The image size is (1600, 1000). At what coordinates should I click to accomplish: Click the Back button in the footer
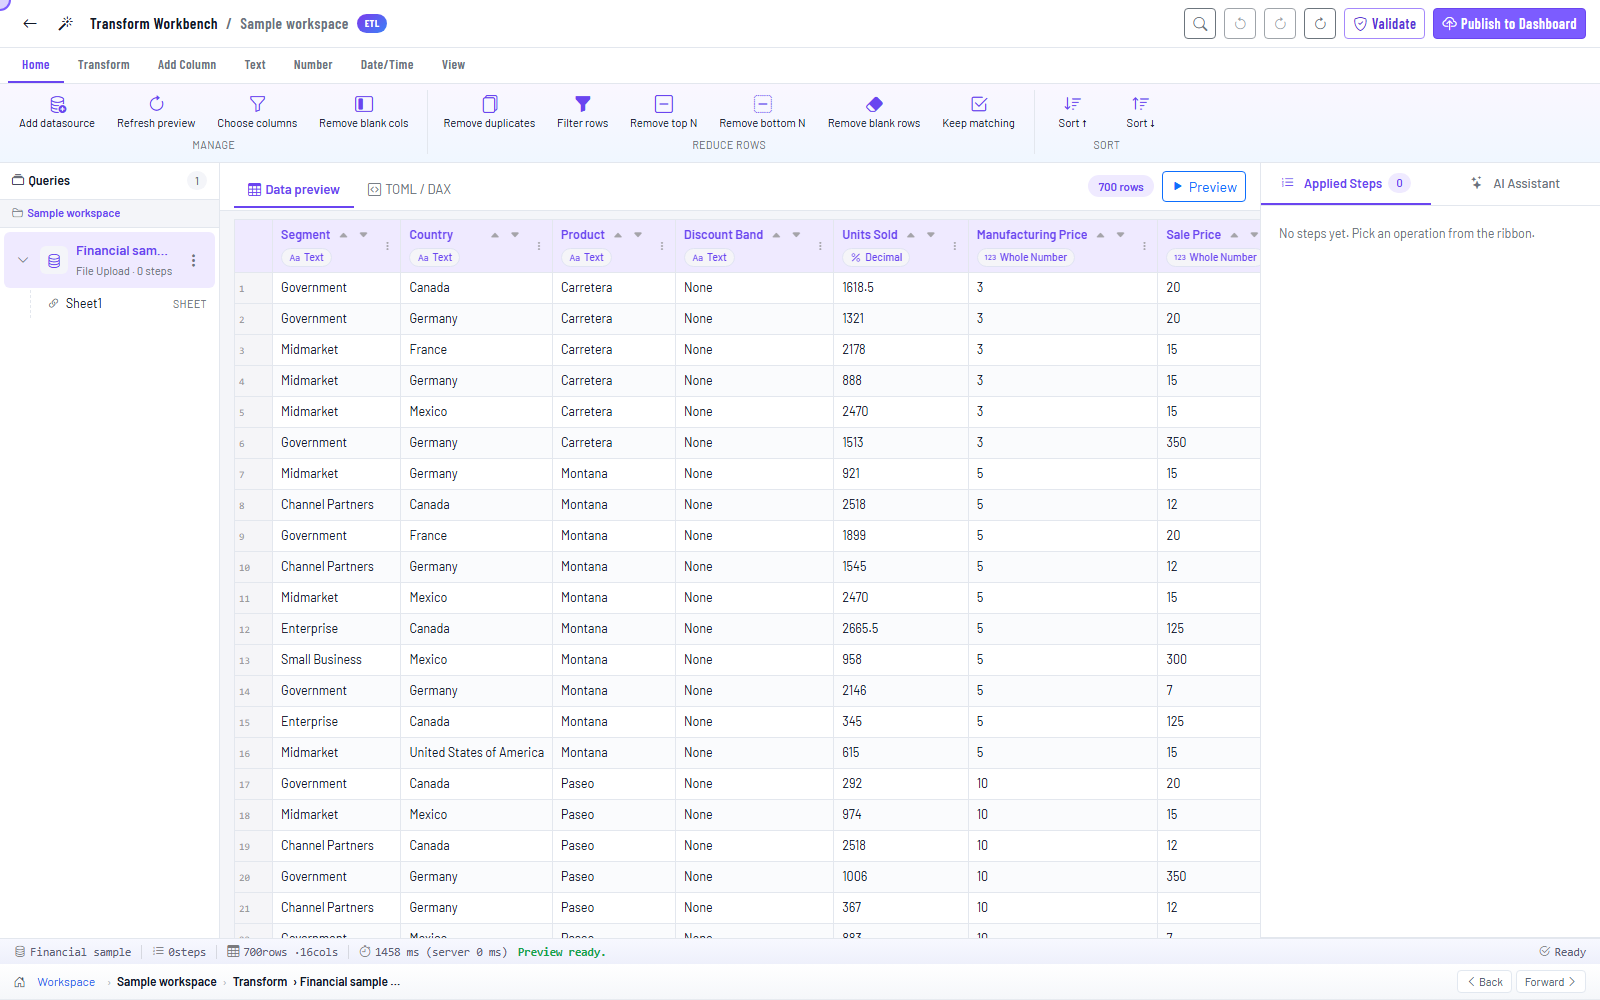pyautogui.click(x=1484, y=982)
